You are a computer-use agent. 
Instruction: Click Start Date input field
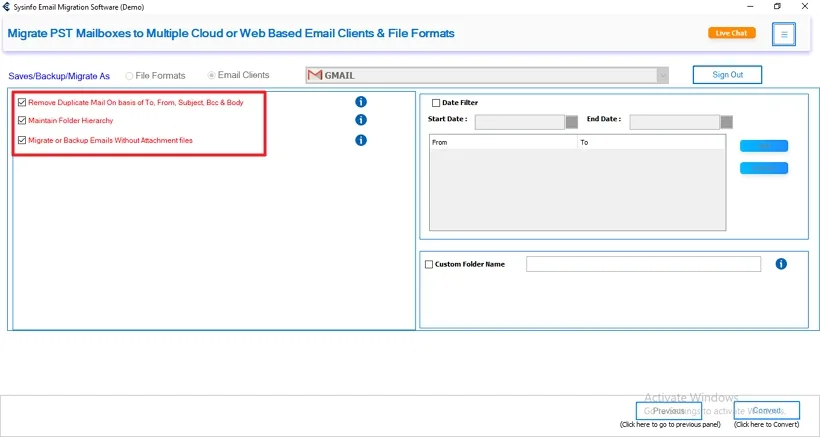(x=520, y=122)
